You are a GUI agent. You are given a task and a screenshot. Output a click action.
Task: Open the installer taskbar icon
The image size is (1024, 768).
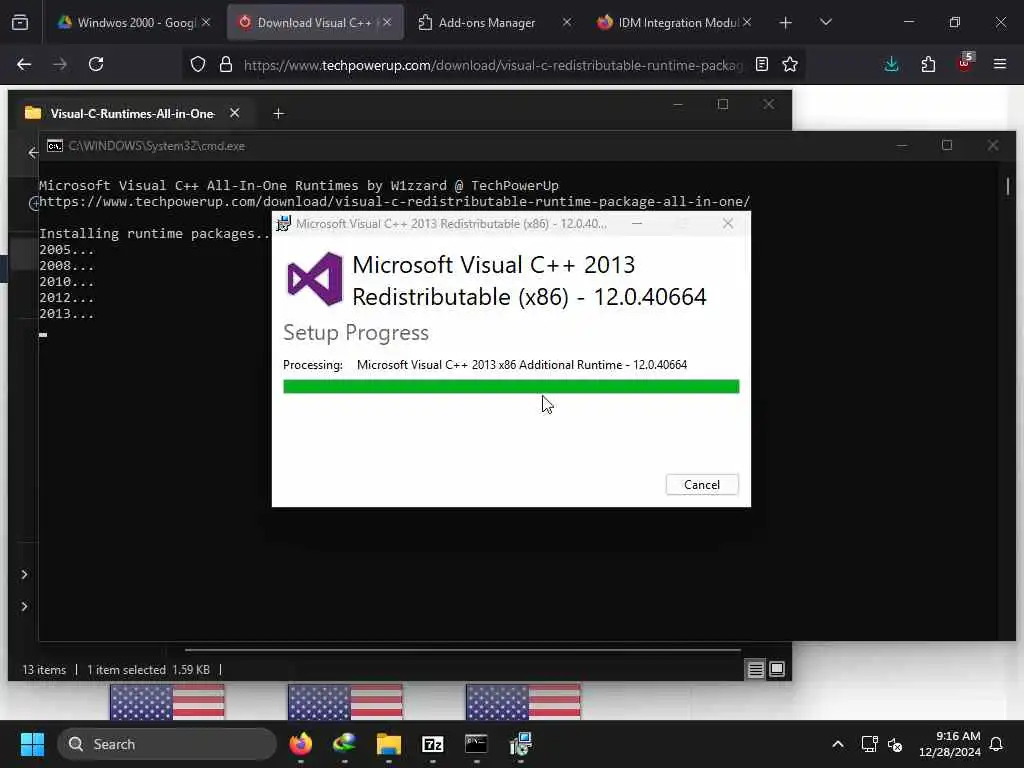click(520, 744)
